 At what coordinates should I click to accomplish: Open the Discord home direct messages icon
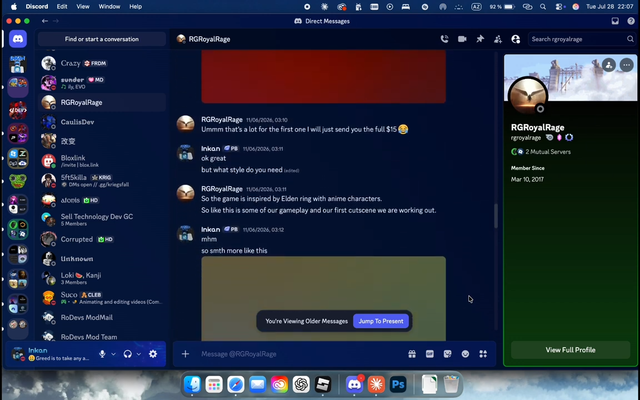click(18, 39)
